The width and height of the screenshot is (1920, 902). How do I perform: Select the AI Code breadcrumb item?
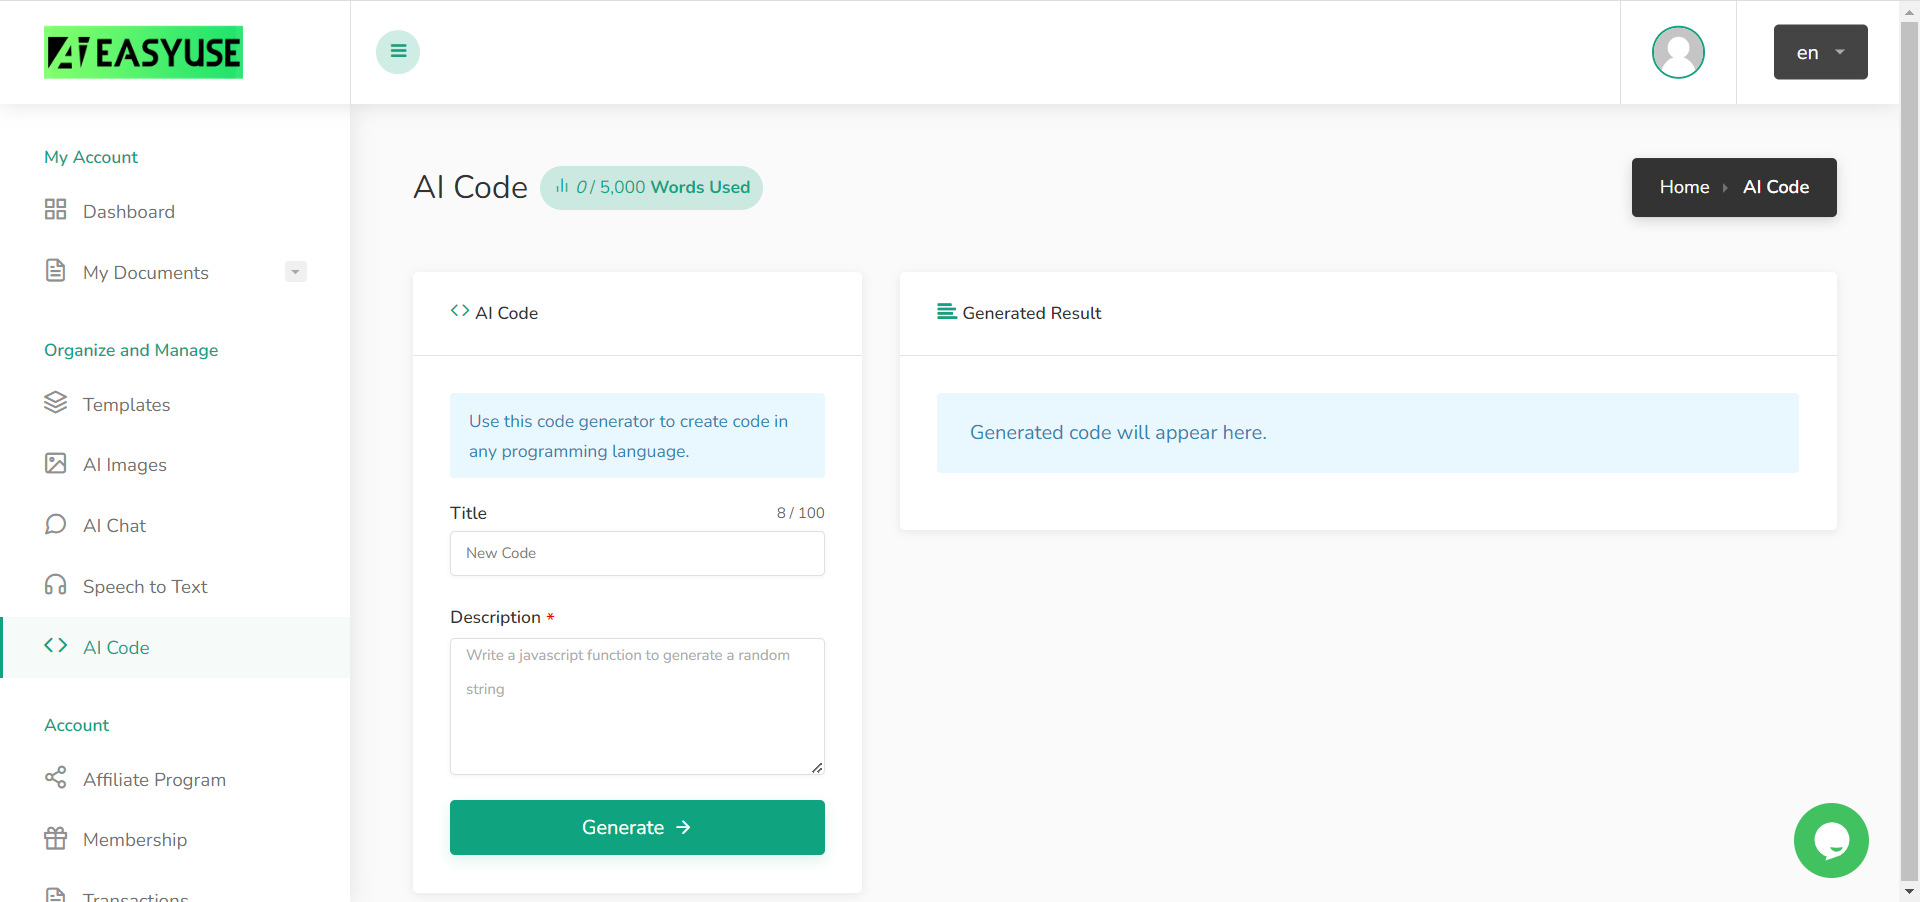1775,187
